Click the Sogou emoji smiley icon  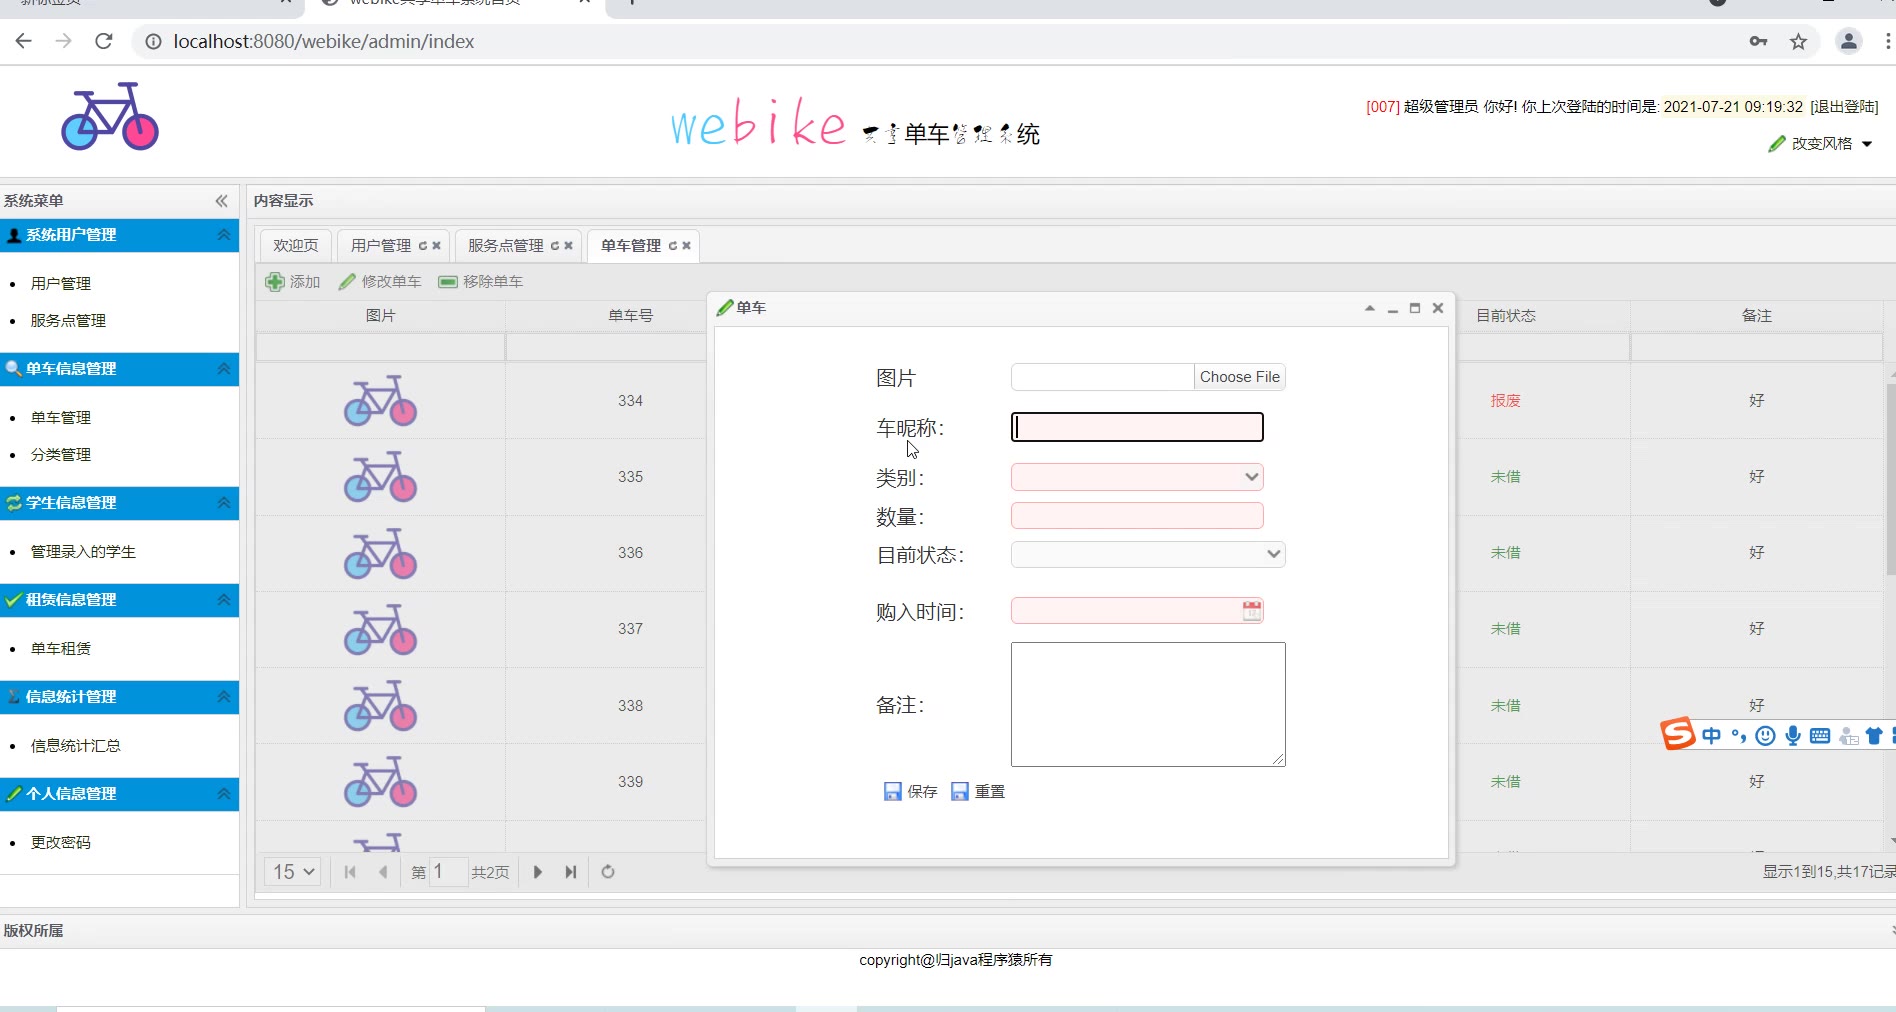[1766, 736]
